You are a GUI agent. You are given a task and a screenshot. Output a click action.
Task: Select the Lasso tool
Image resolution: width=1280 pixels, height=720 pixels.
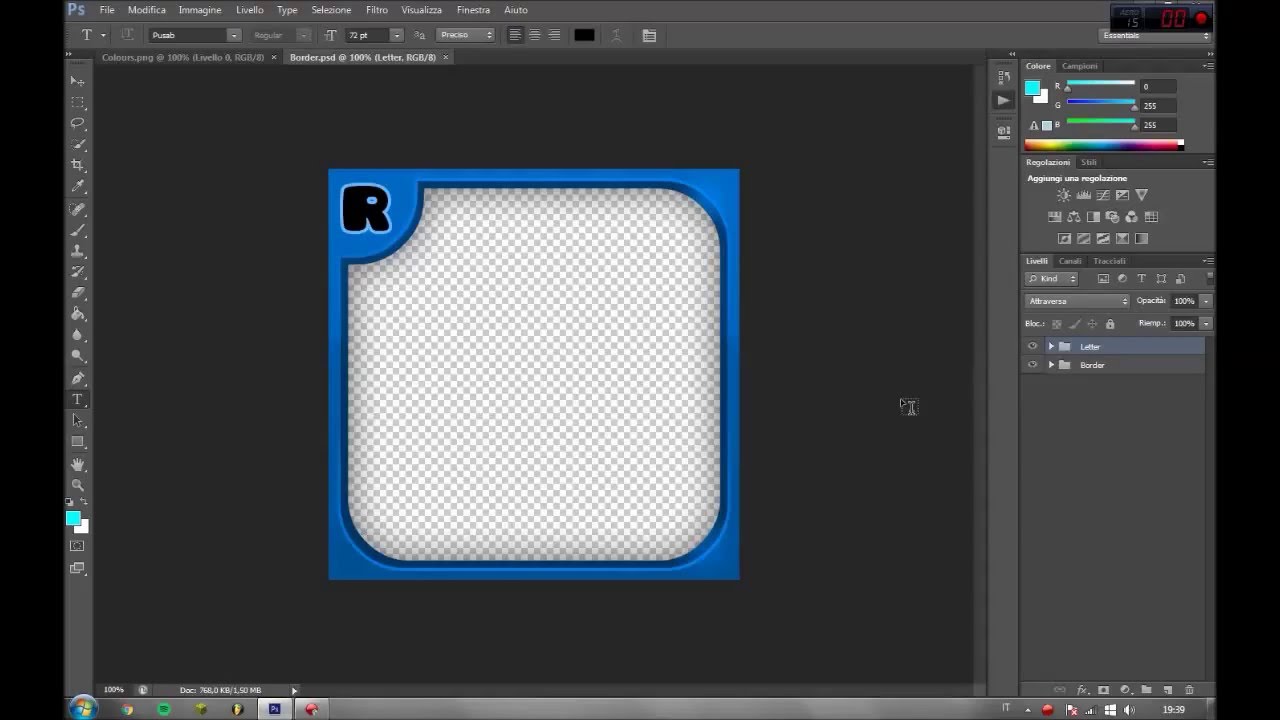click(77, 123)
